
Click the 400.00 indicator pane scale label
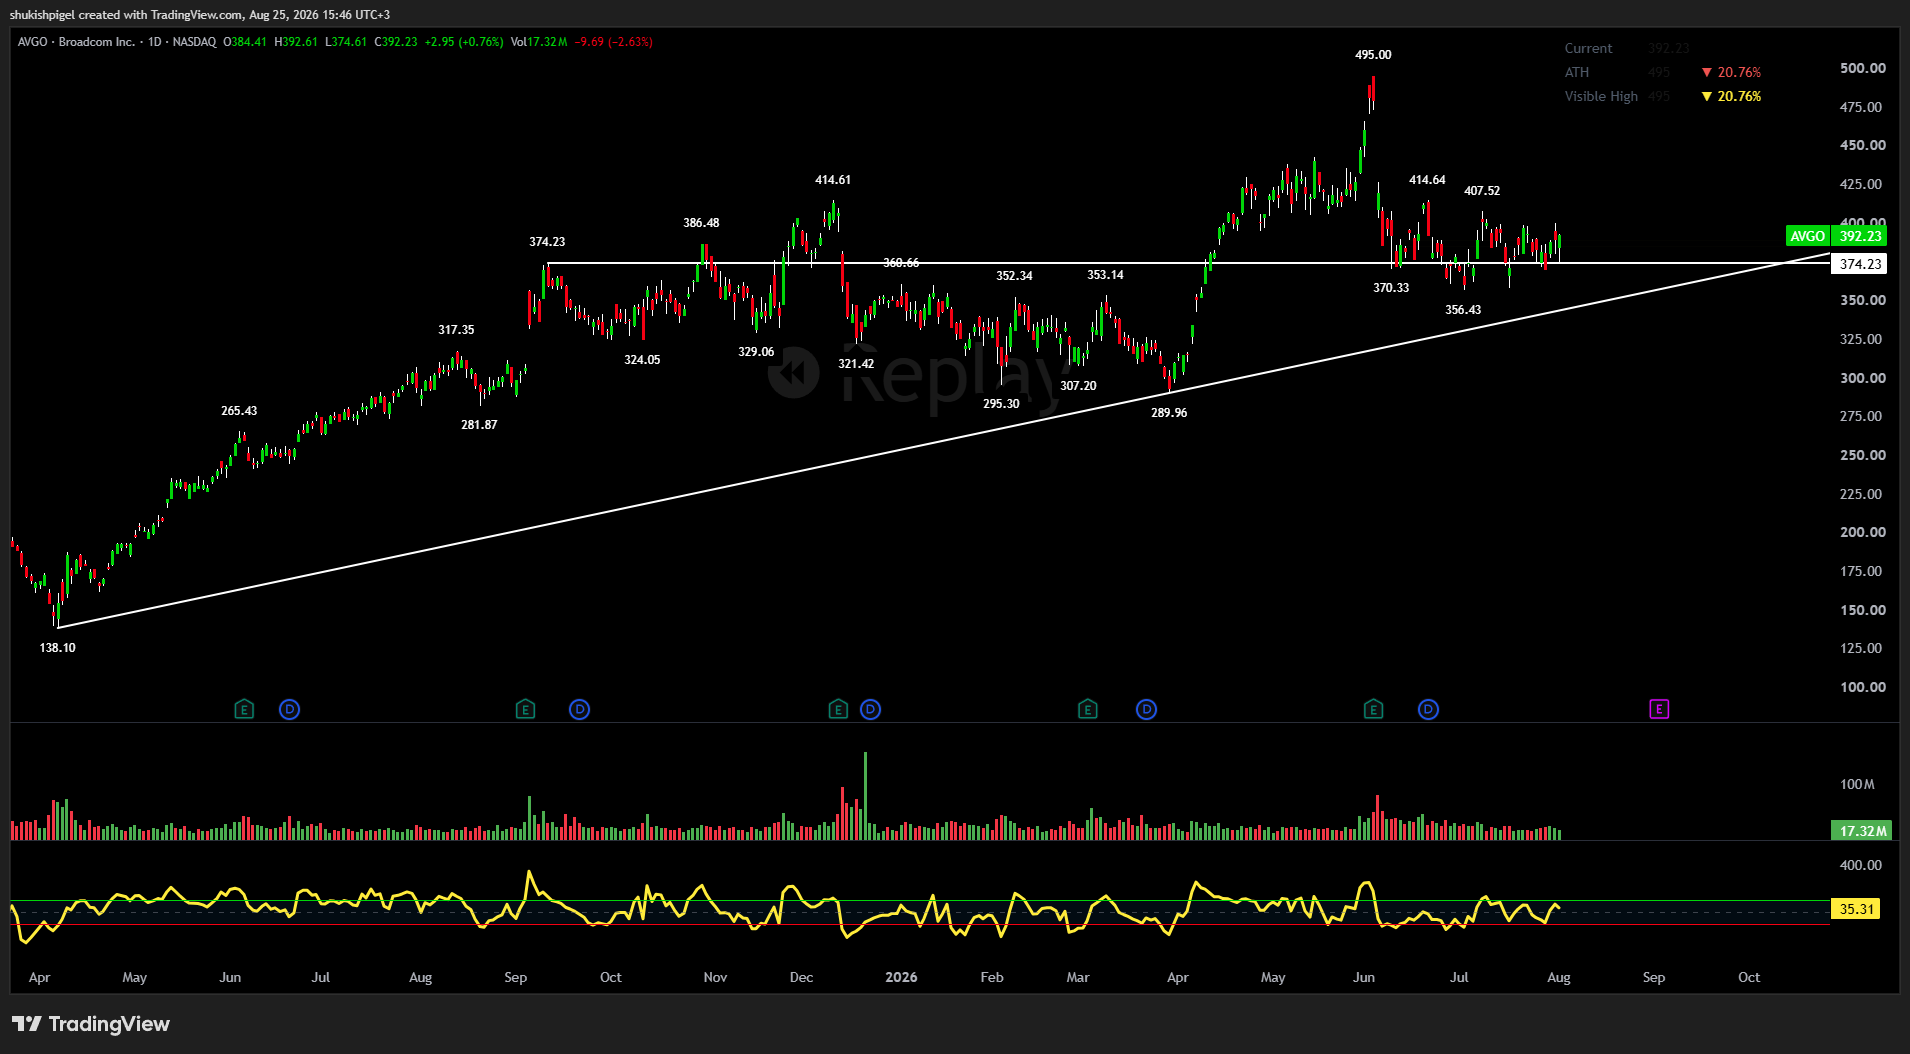click(1861, 865)
